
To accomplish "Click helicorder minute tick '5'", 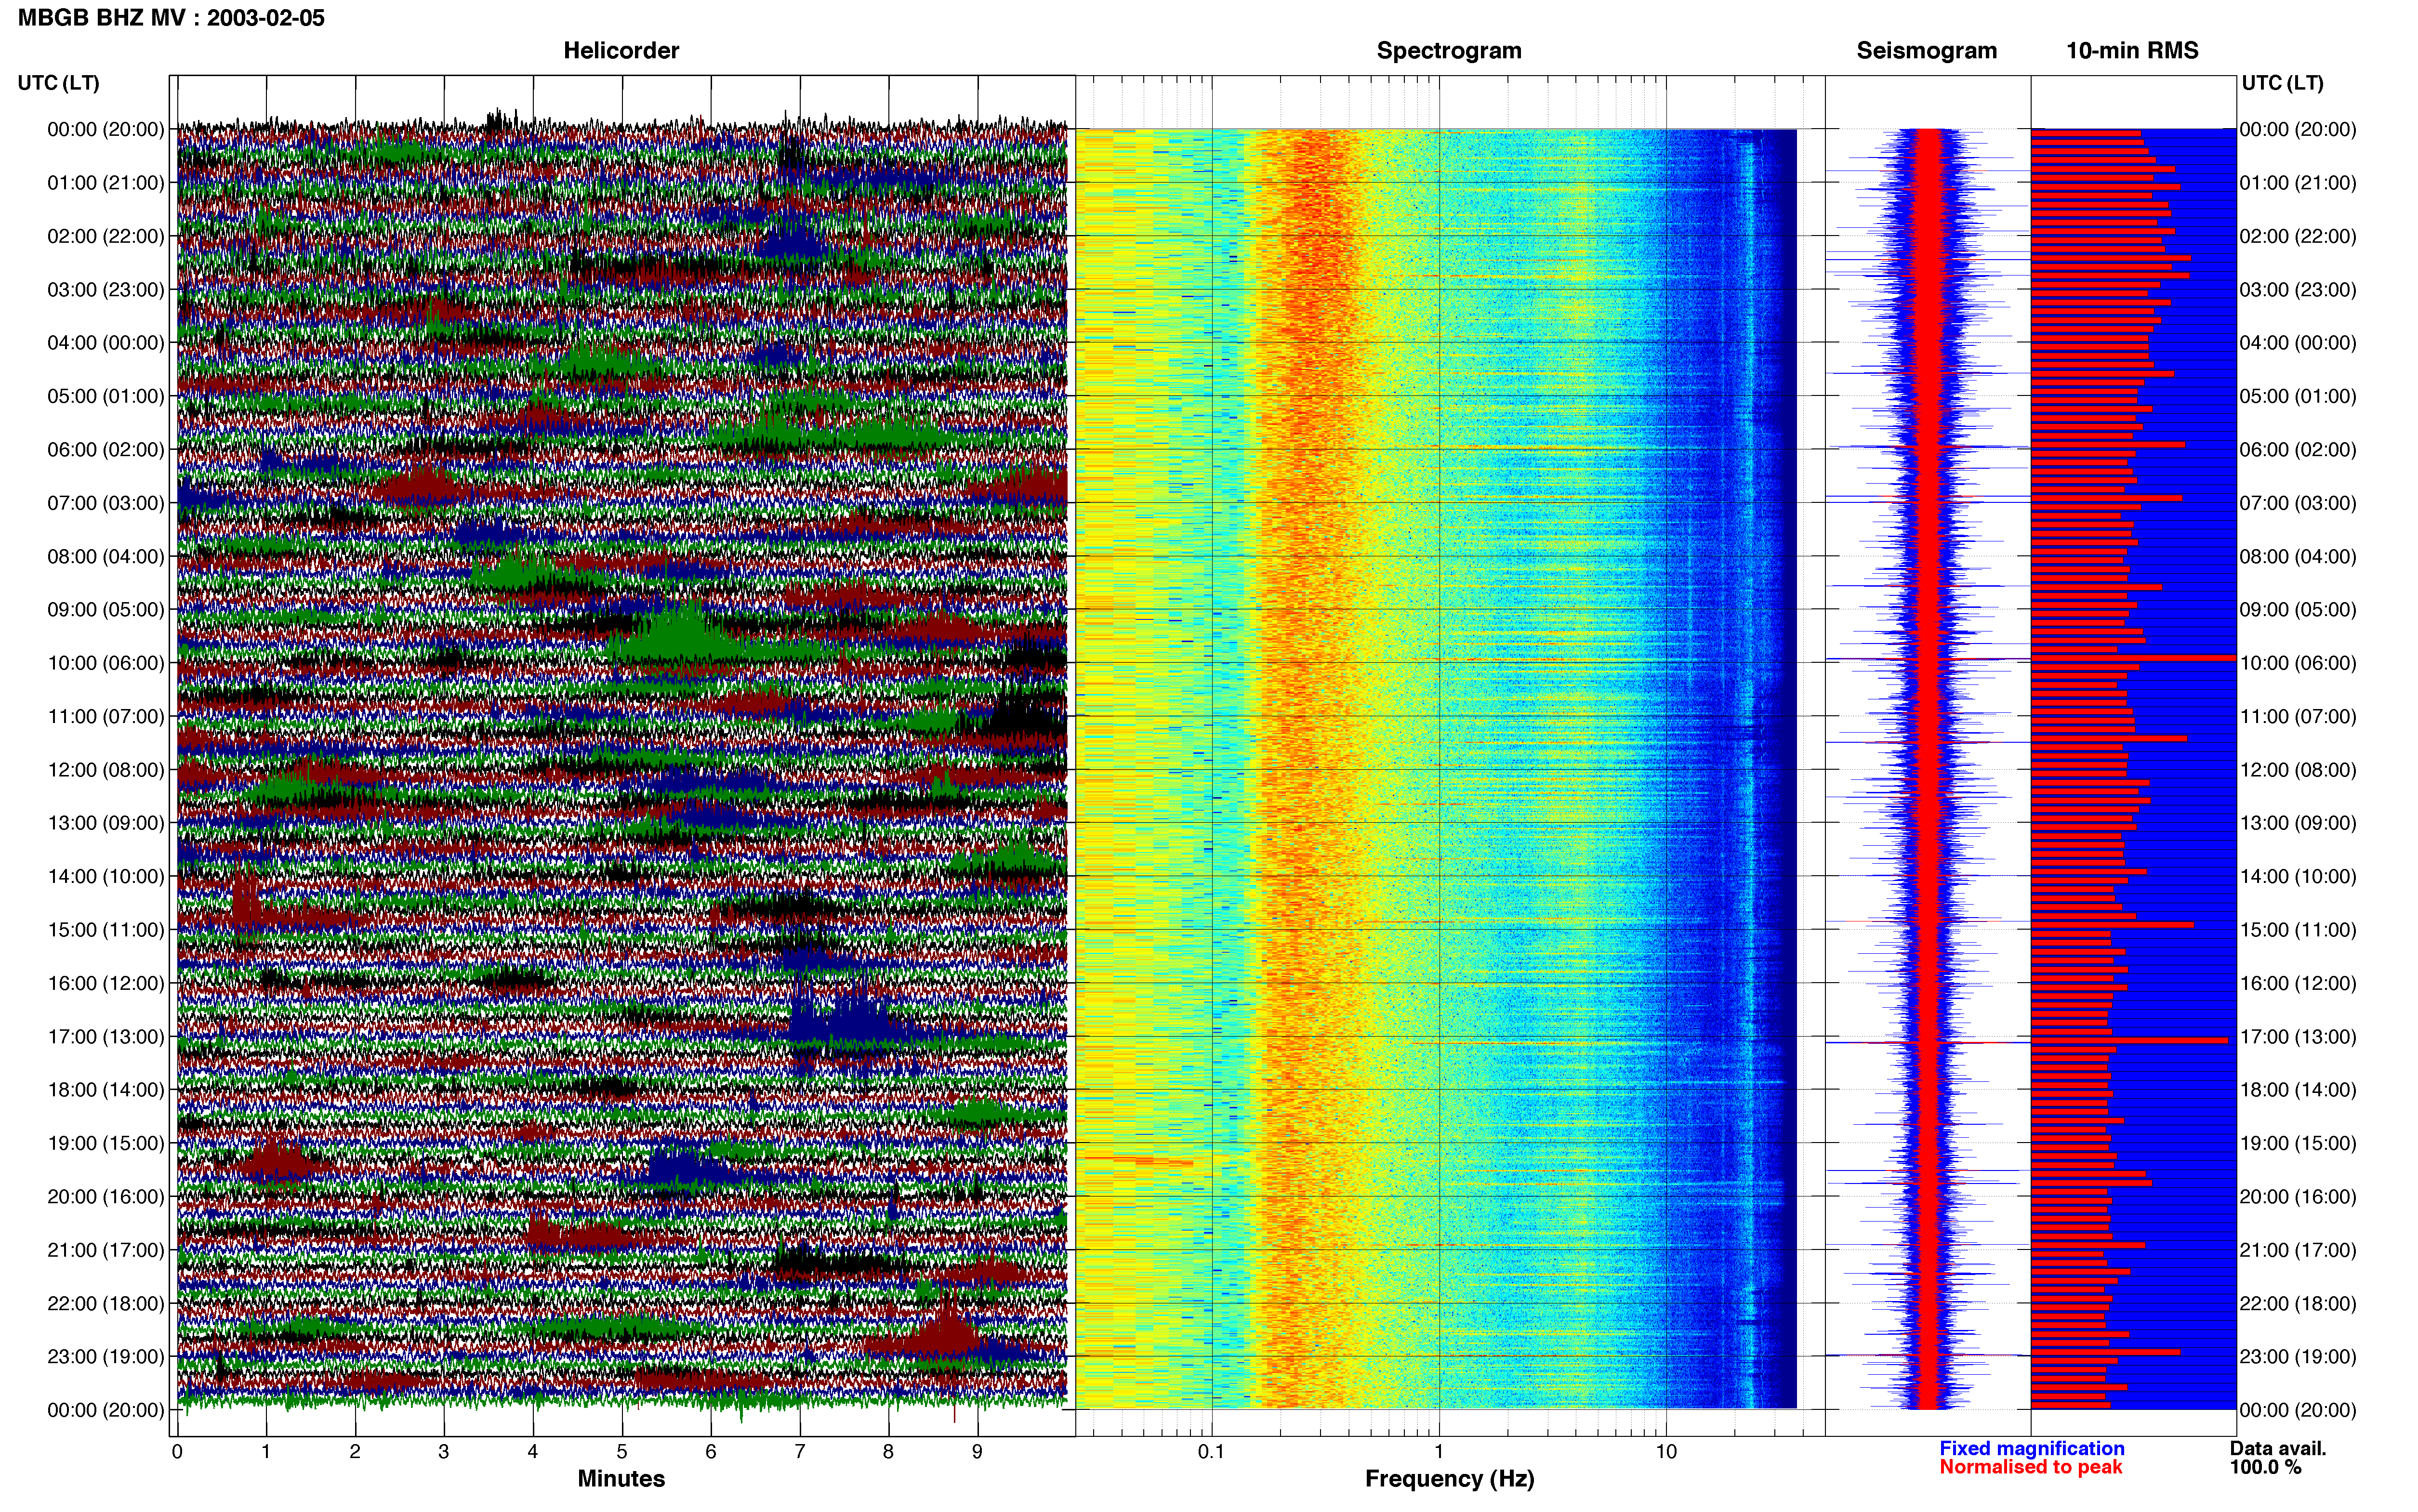I will click(622, 1452).
